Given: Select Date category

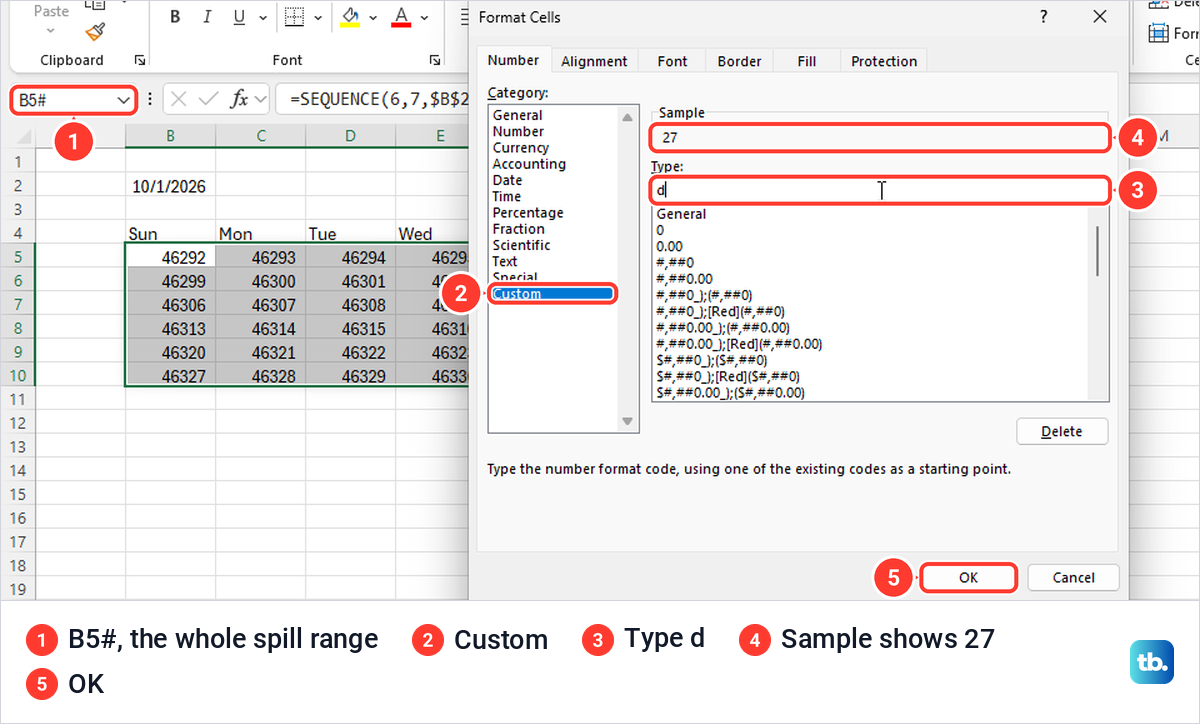Looking at the screenshot, I should [507, 180].
